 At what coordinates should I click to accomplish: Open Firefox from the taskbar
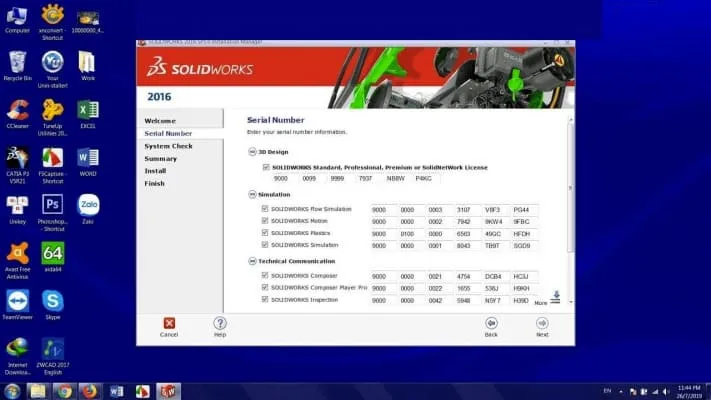tap(90, 391)
